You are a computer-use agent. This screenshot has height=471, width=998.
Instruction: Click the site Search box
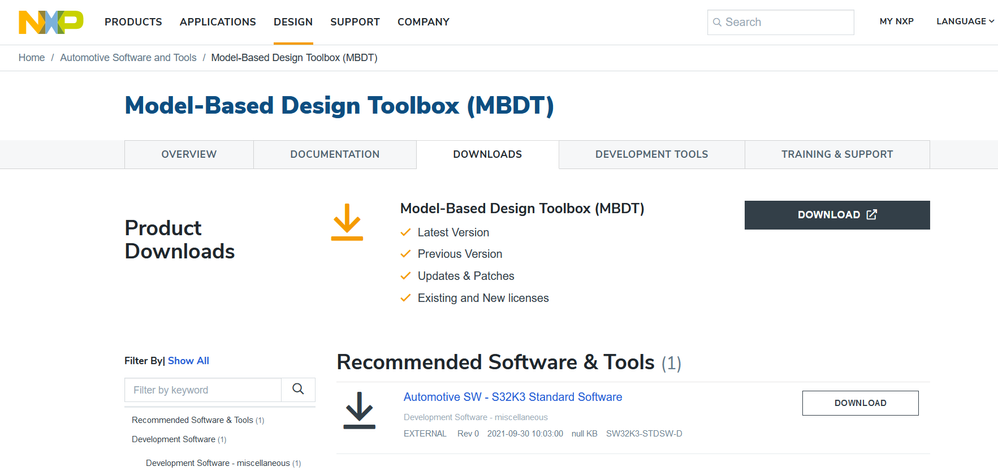click(780, 22)
